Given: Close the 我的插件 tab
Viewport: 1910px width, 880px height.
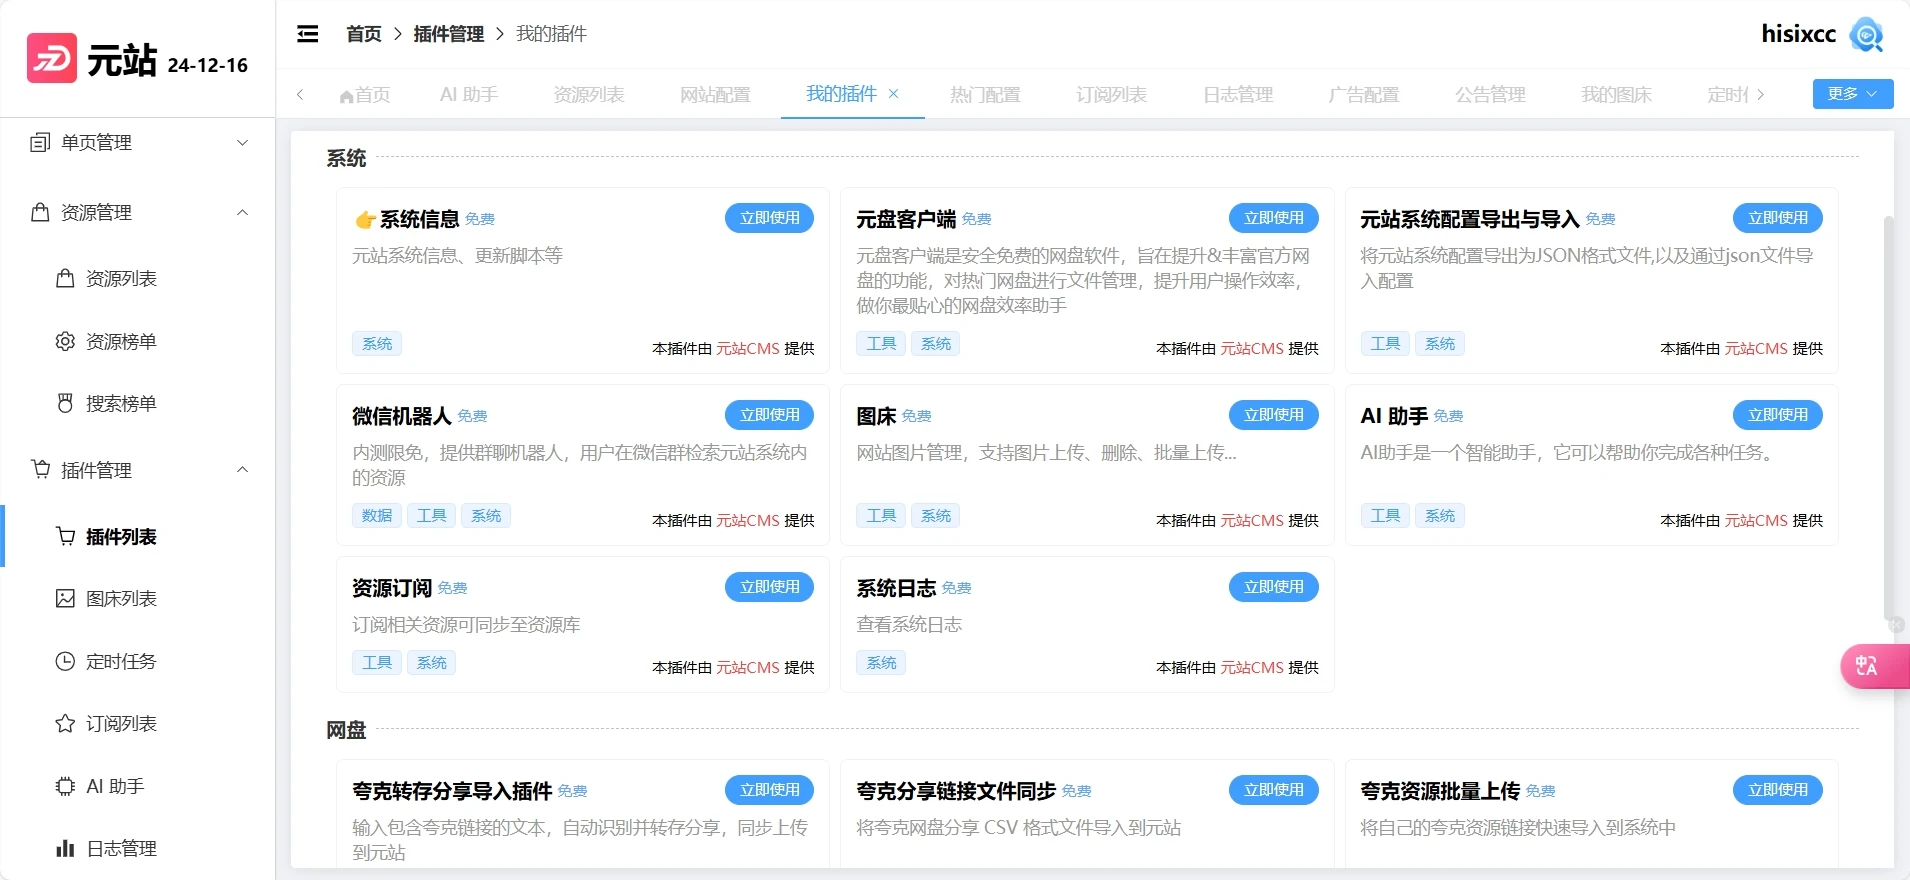Looking at the screenshot, I should click(x=894, y=94).
